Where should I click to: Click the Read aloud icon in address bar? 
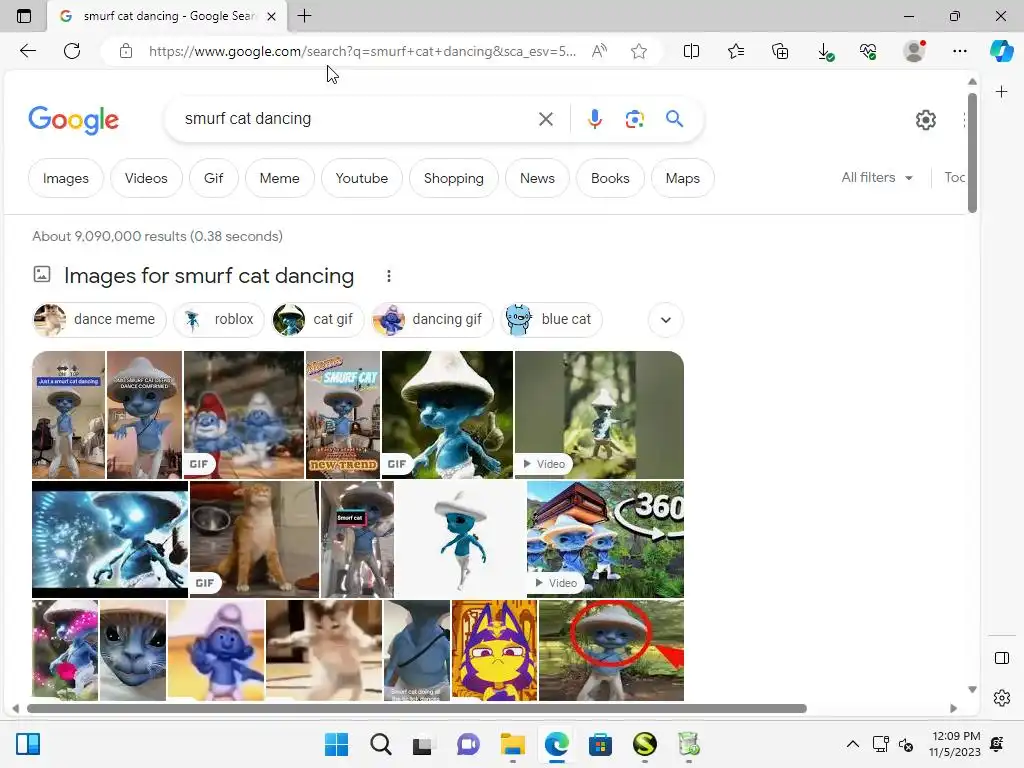(599, 51)
